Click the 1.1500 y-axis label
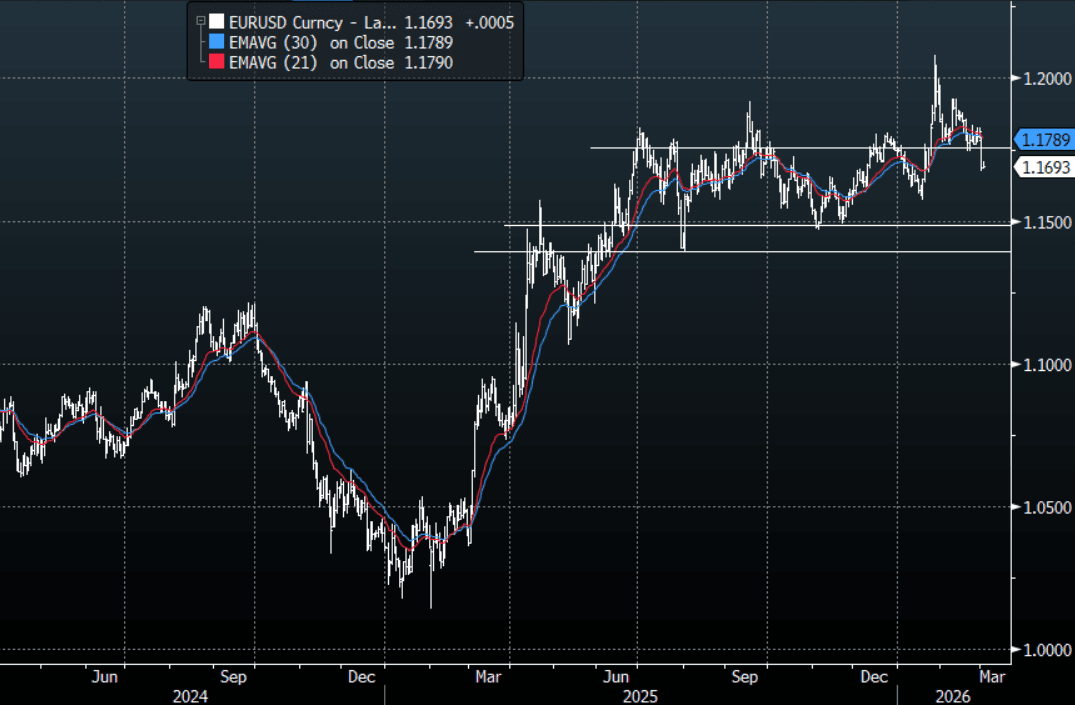1075x705 pixels. pyautogui.click(x=1043, y=221)
